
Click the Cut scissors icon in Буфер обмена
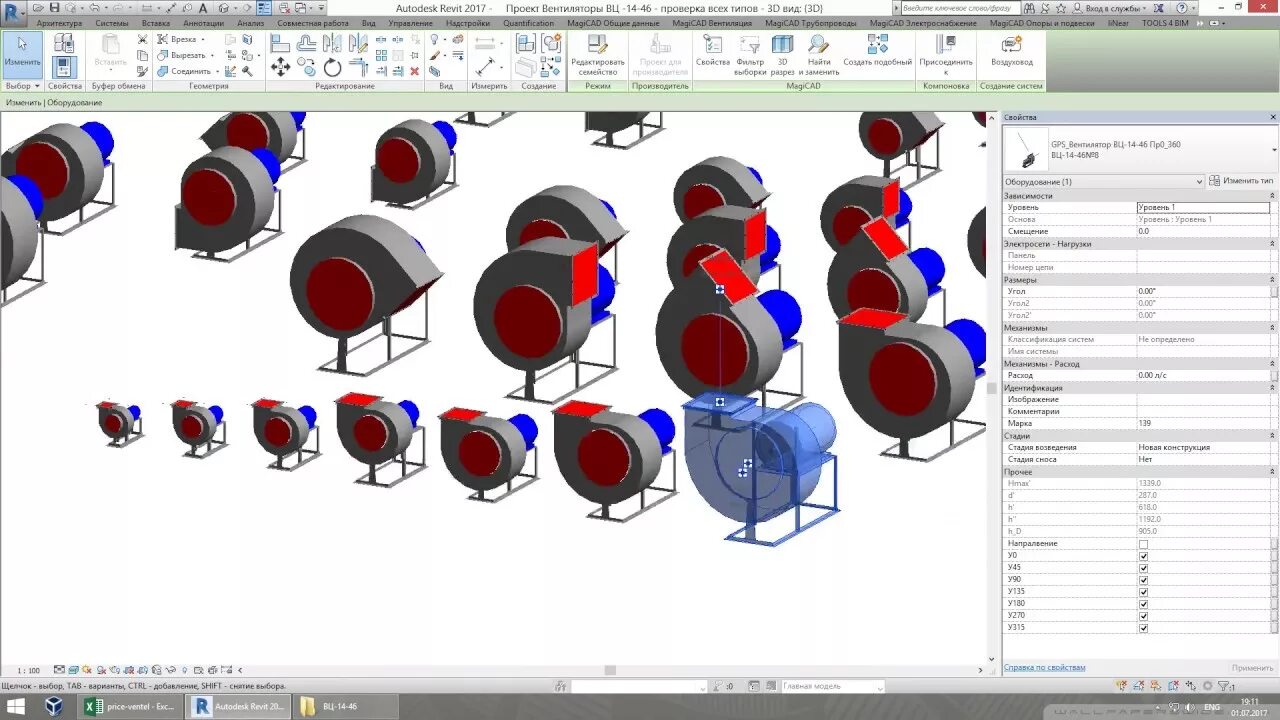(142, 39)
